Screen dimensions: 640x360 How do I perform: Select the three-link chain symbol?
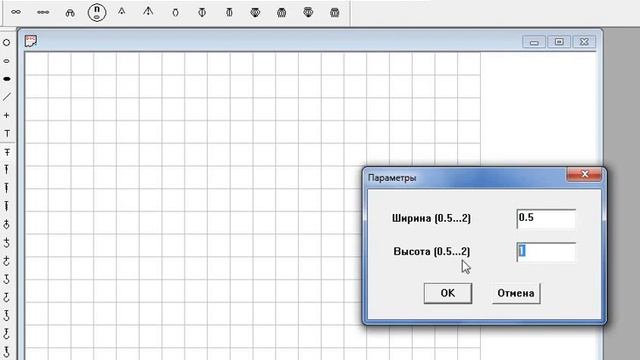(x=43, y=12)
